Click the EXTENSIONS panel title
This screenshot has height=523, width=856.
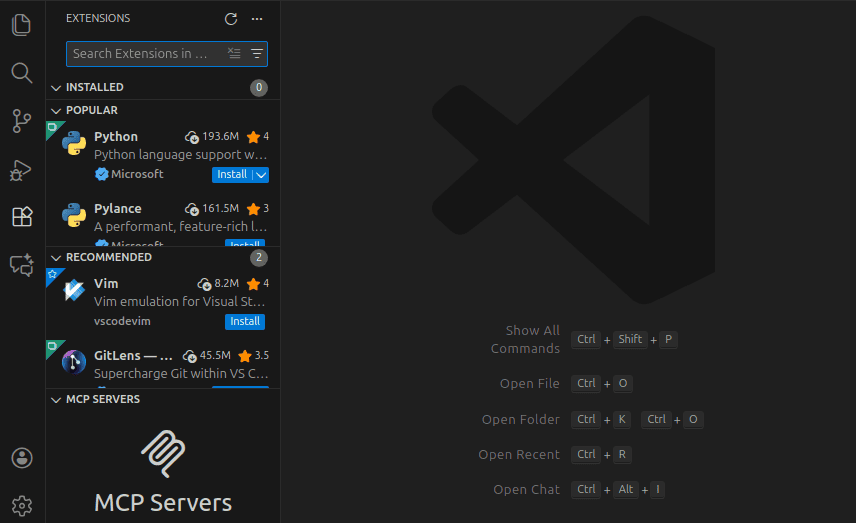coord(98,19)
